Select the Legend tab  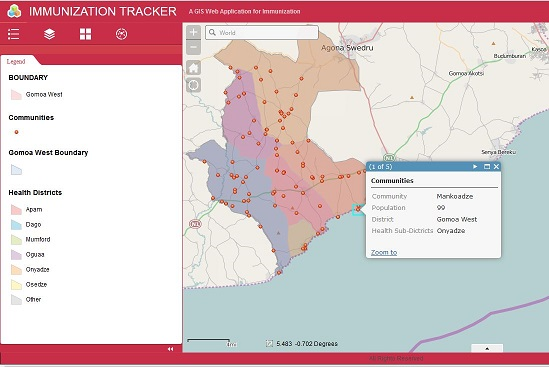[16, 62]
